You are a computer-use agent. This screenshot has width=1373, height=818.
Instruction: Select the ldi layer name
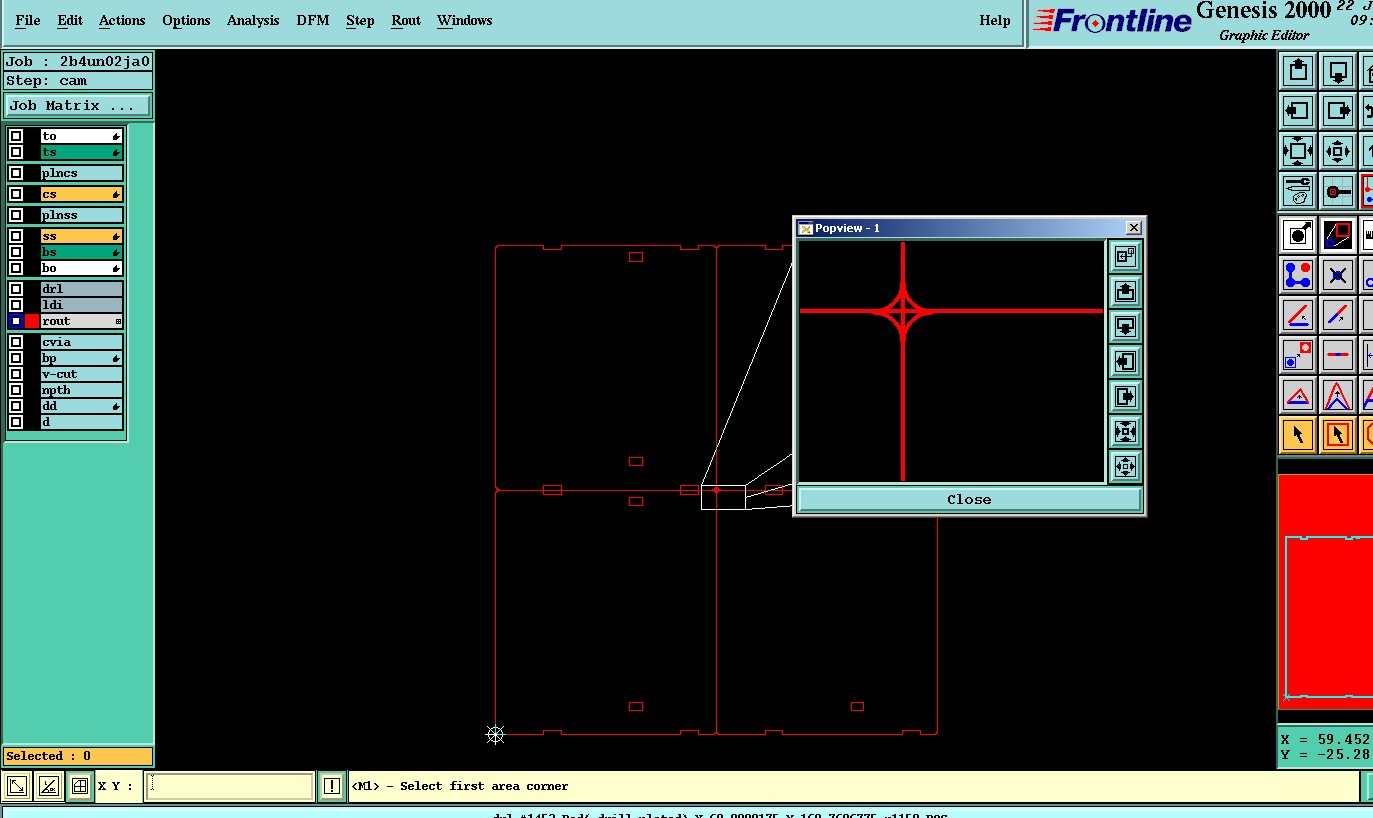pos(81,305)
